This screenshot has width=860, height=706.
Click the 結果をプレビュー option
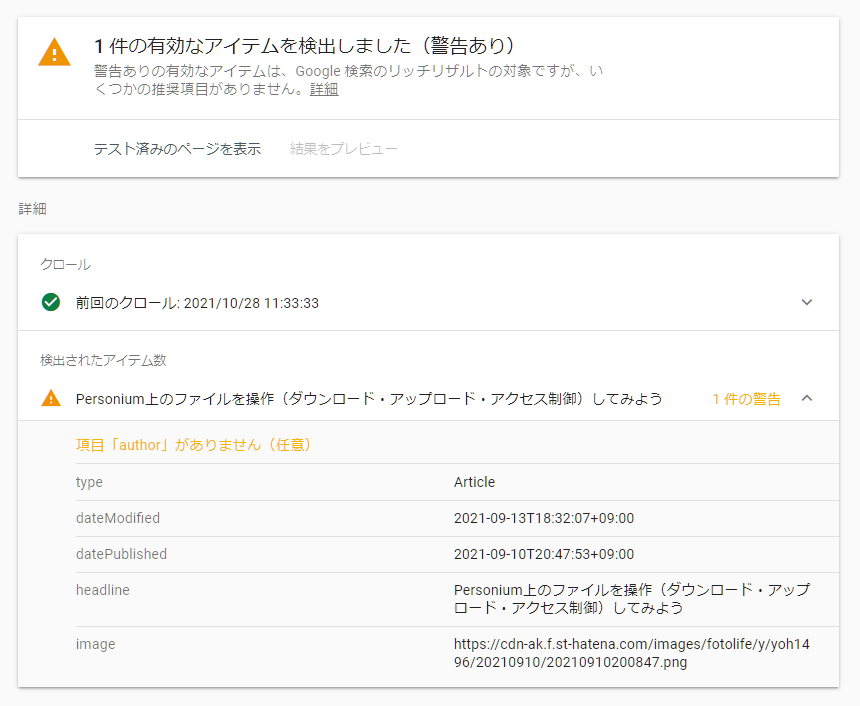coord(340,148)
